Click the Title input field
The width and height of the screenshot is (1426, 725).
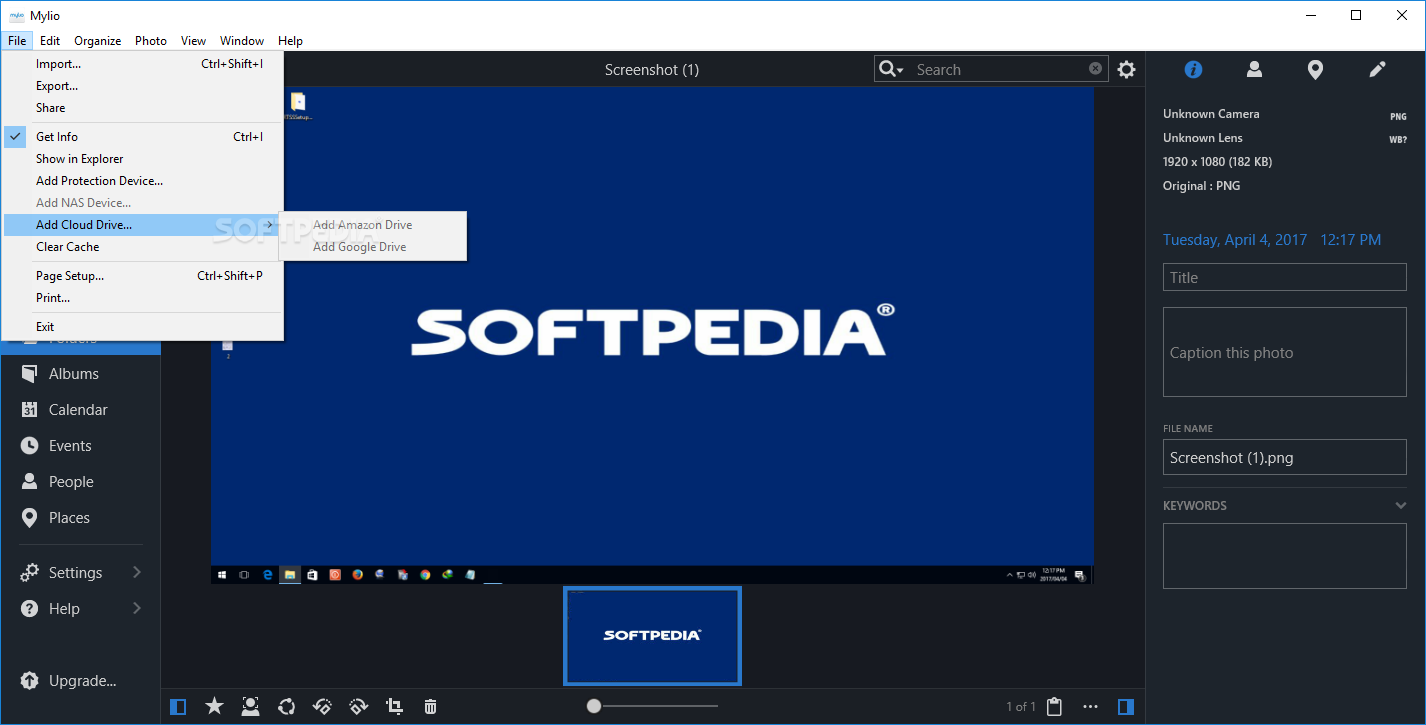[1285, 278]
